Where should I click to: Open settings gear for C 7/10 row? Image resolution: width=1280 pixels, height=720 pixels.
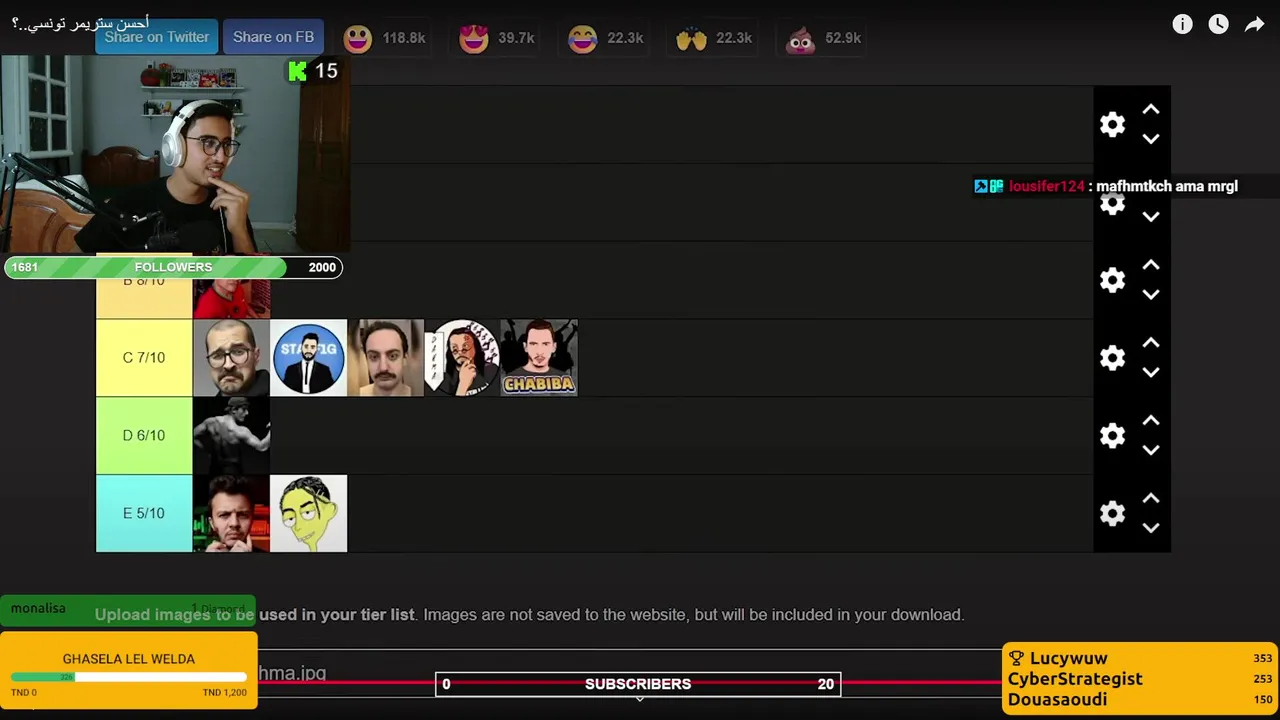(1112, 358)
